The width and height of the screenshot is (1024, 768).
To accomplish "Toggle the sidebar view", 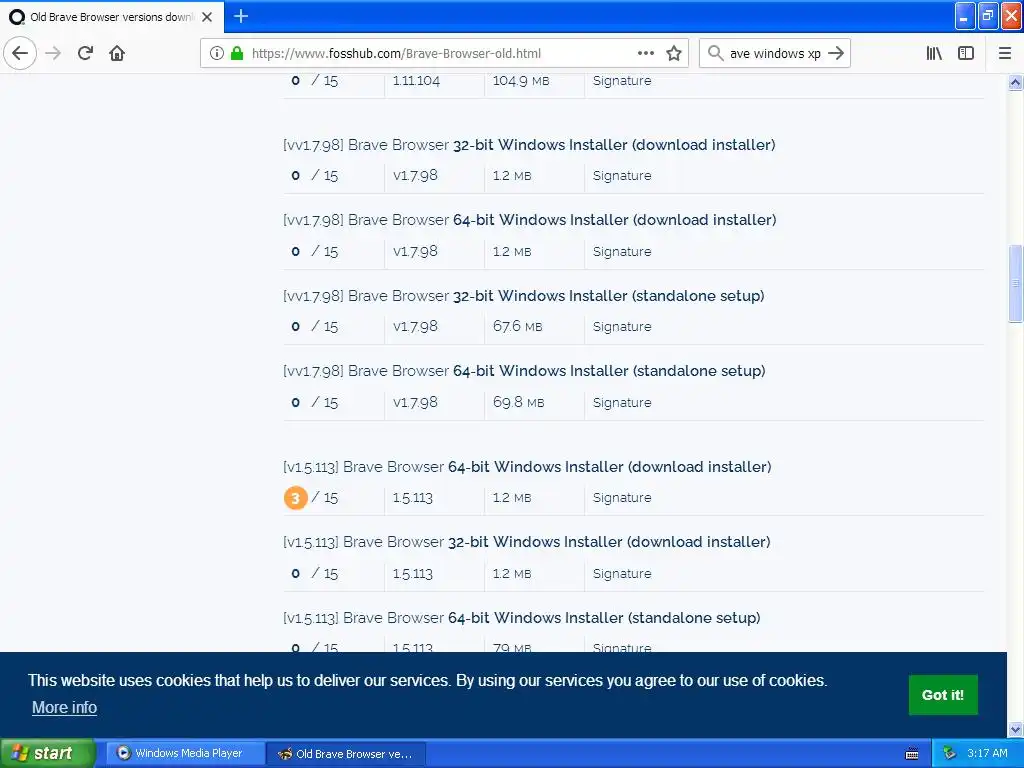I will point(966,53).
